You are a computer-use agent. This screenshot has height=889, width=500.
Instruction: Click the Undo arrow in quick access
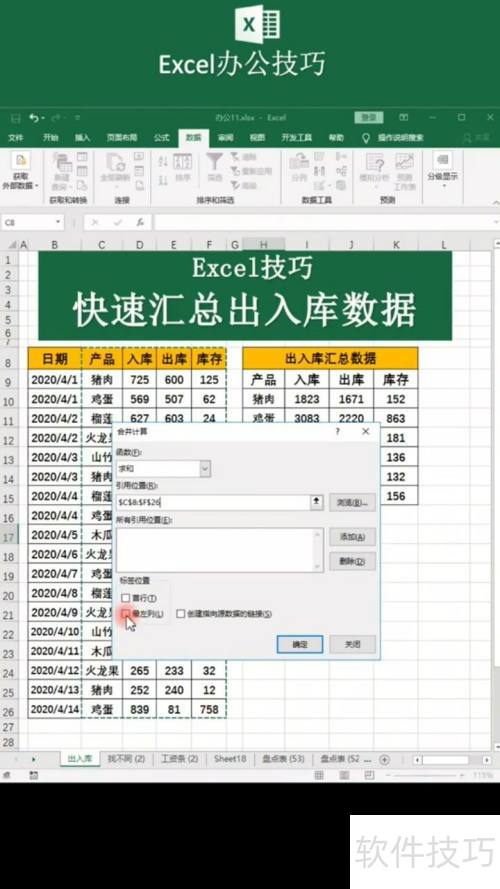click(34, 118)
